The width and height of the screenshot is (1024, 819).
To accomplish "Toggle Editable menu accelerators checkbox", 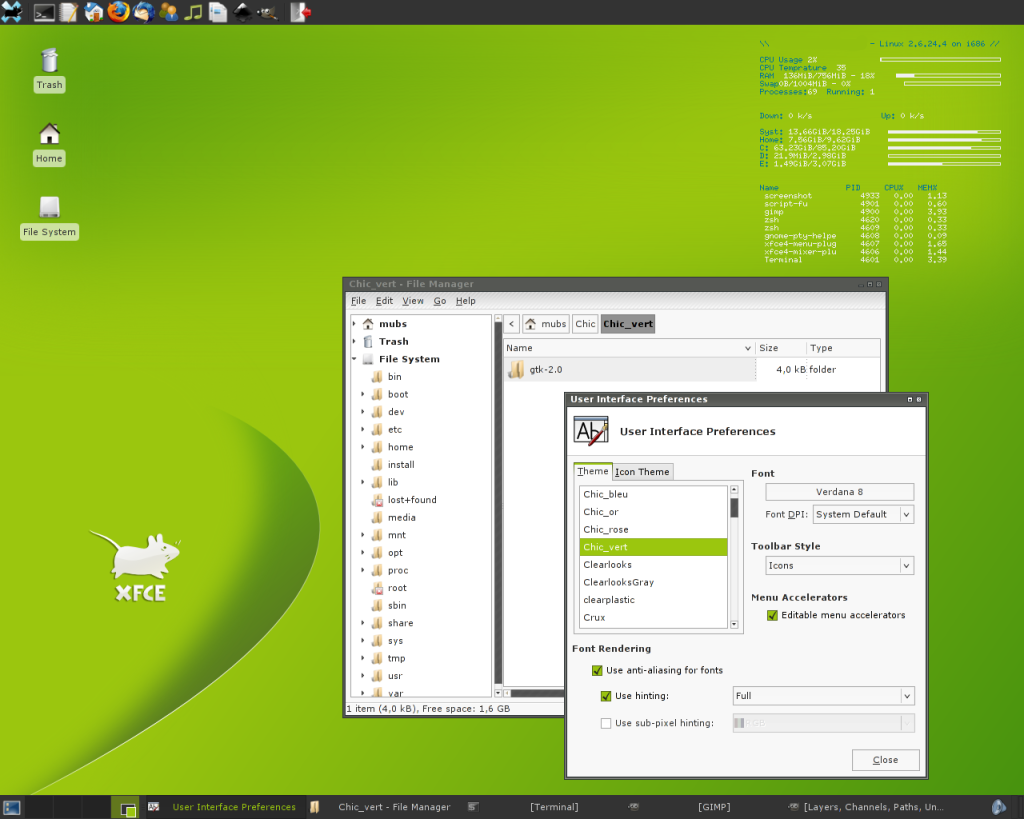I will [x=773, y=615].
